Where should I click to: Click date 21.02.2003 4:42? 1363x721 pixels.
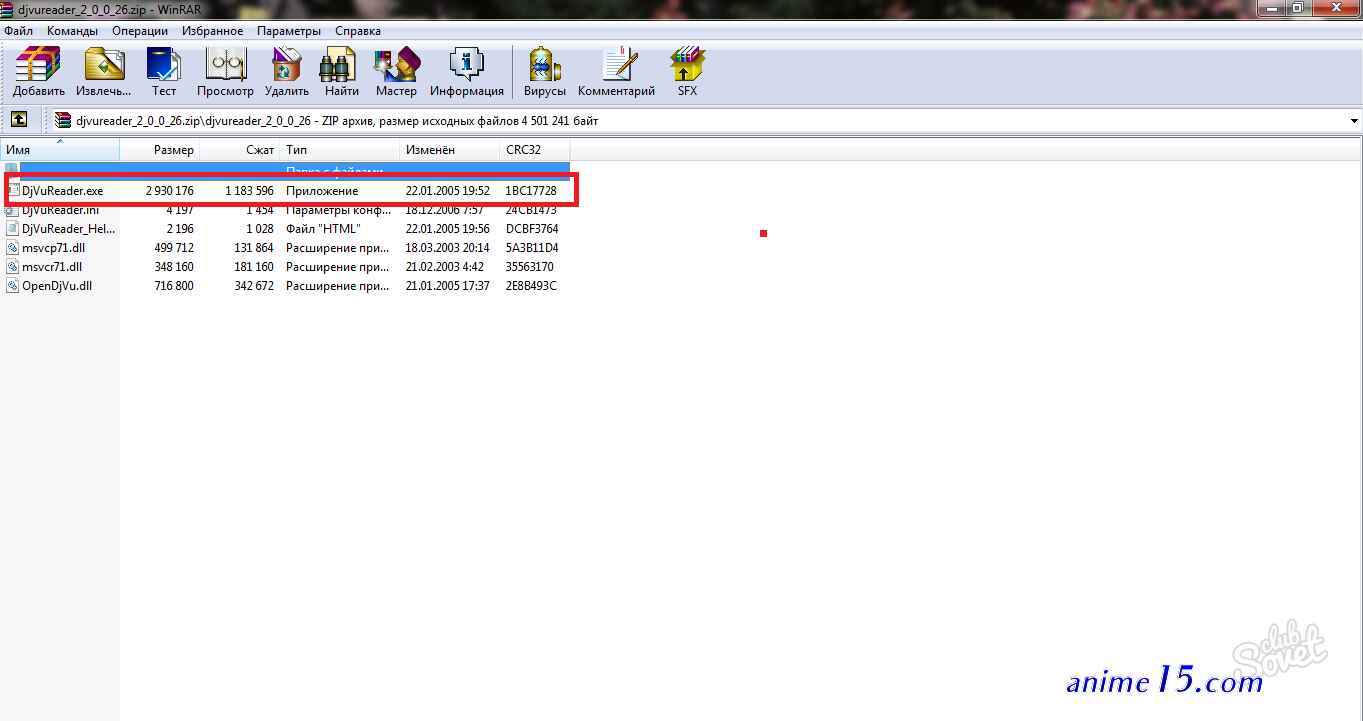coord(443,267)
